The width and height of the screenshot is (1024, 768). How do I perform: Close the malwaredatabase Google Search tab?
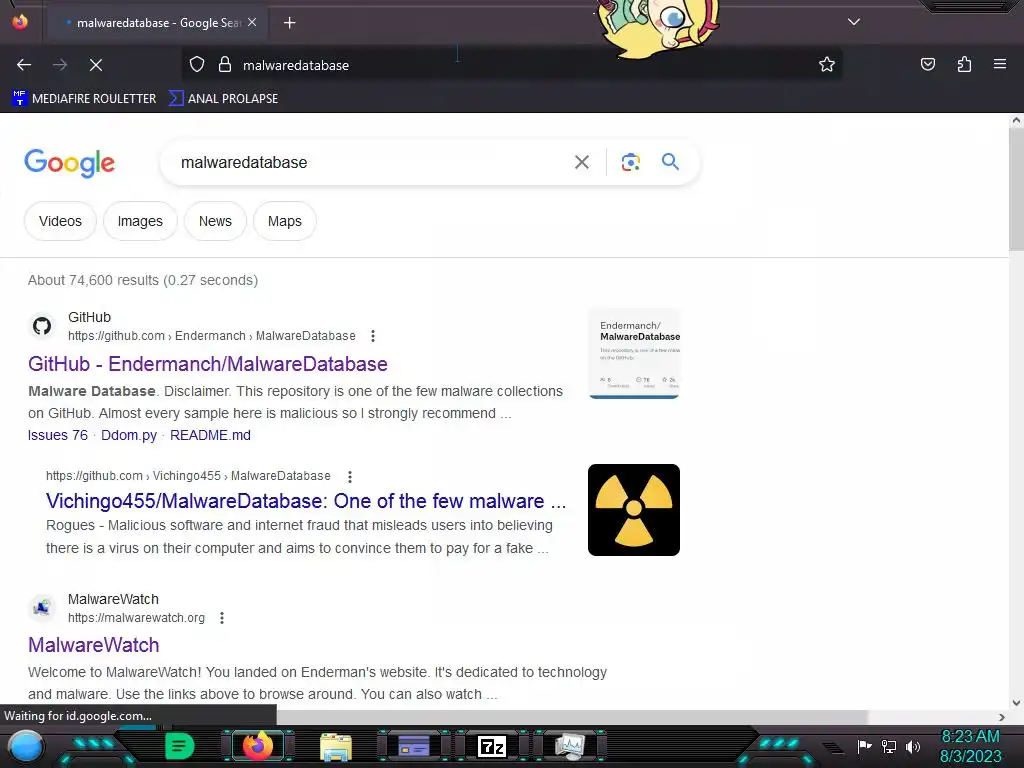[252, 22]
